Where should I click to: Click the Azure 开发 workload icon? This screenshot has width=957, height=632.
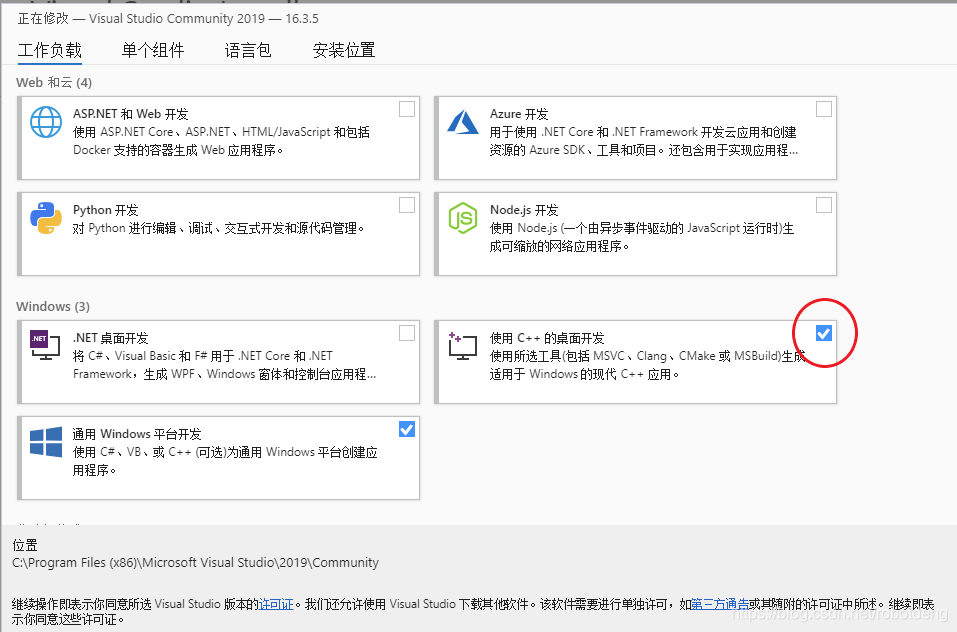click(x=463, y=123)
